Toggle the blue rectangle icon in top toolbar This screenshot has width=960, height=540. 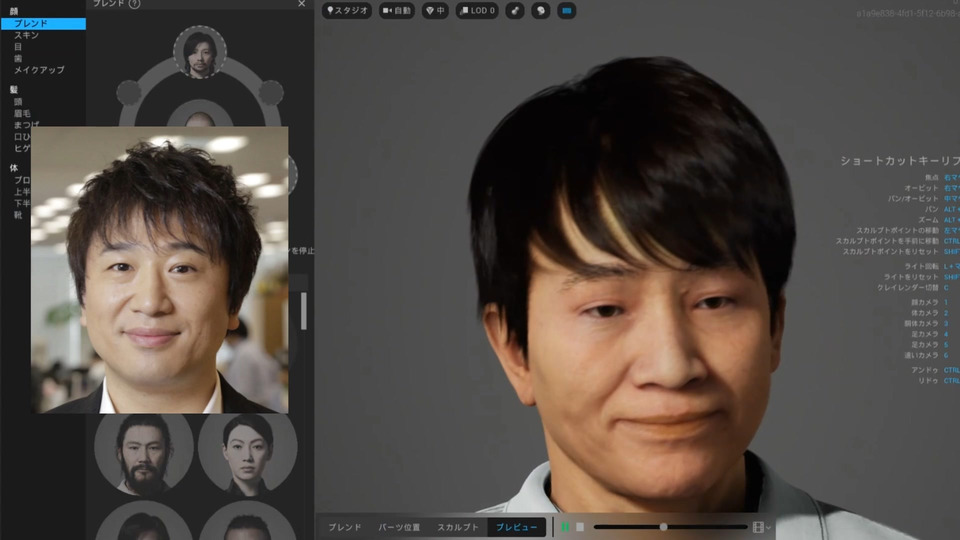[566, 10]
